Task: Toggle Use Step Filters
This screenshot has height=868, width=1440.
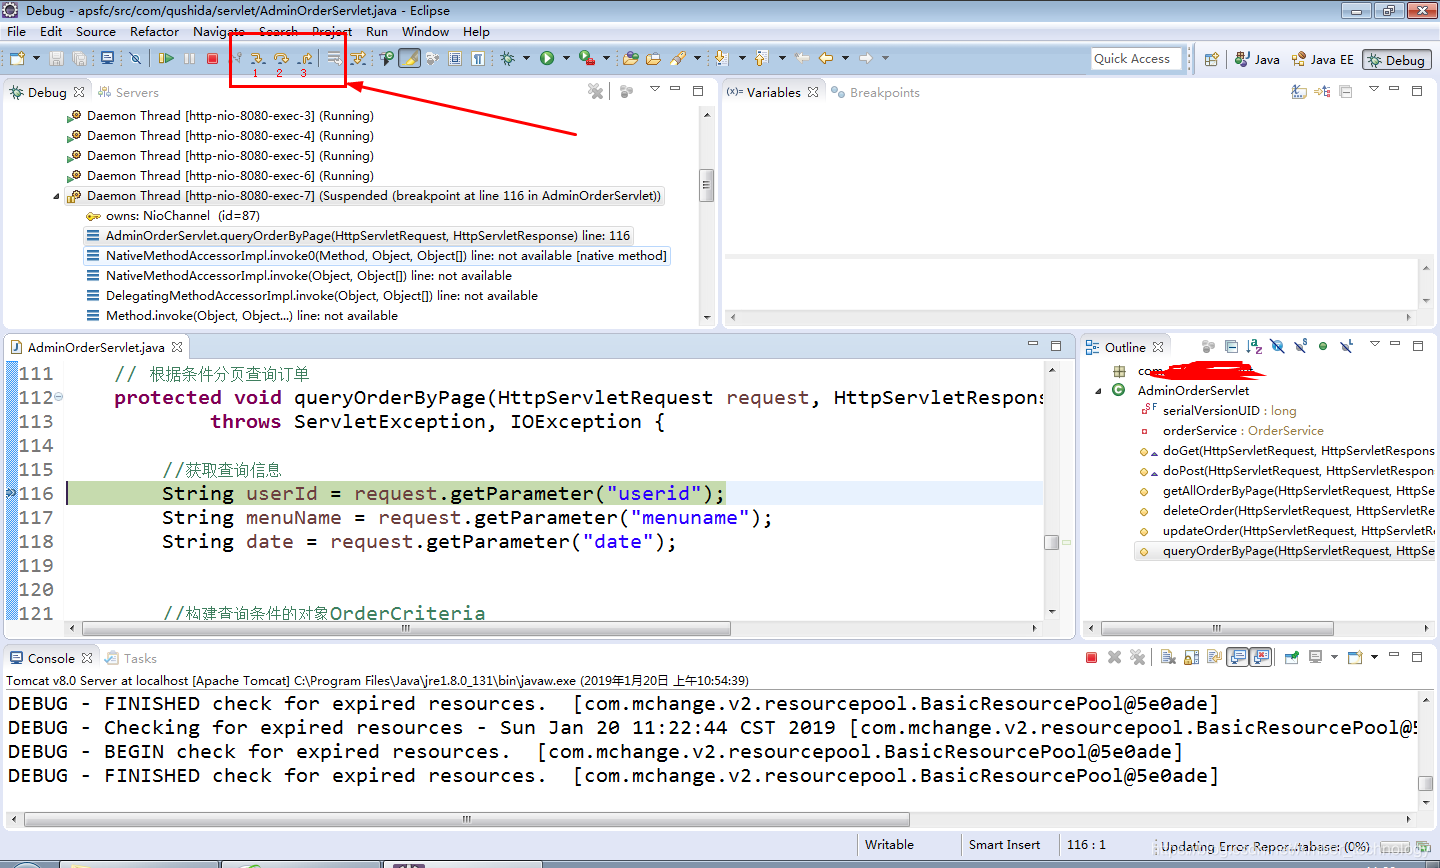Action: [x=357, y=58]
